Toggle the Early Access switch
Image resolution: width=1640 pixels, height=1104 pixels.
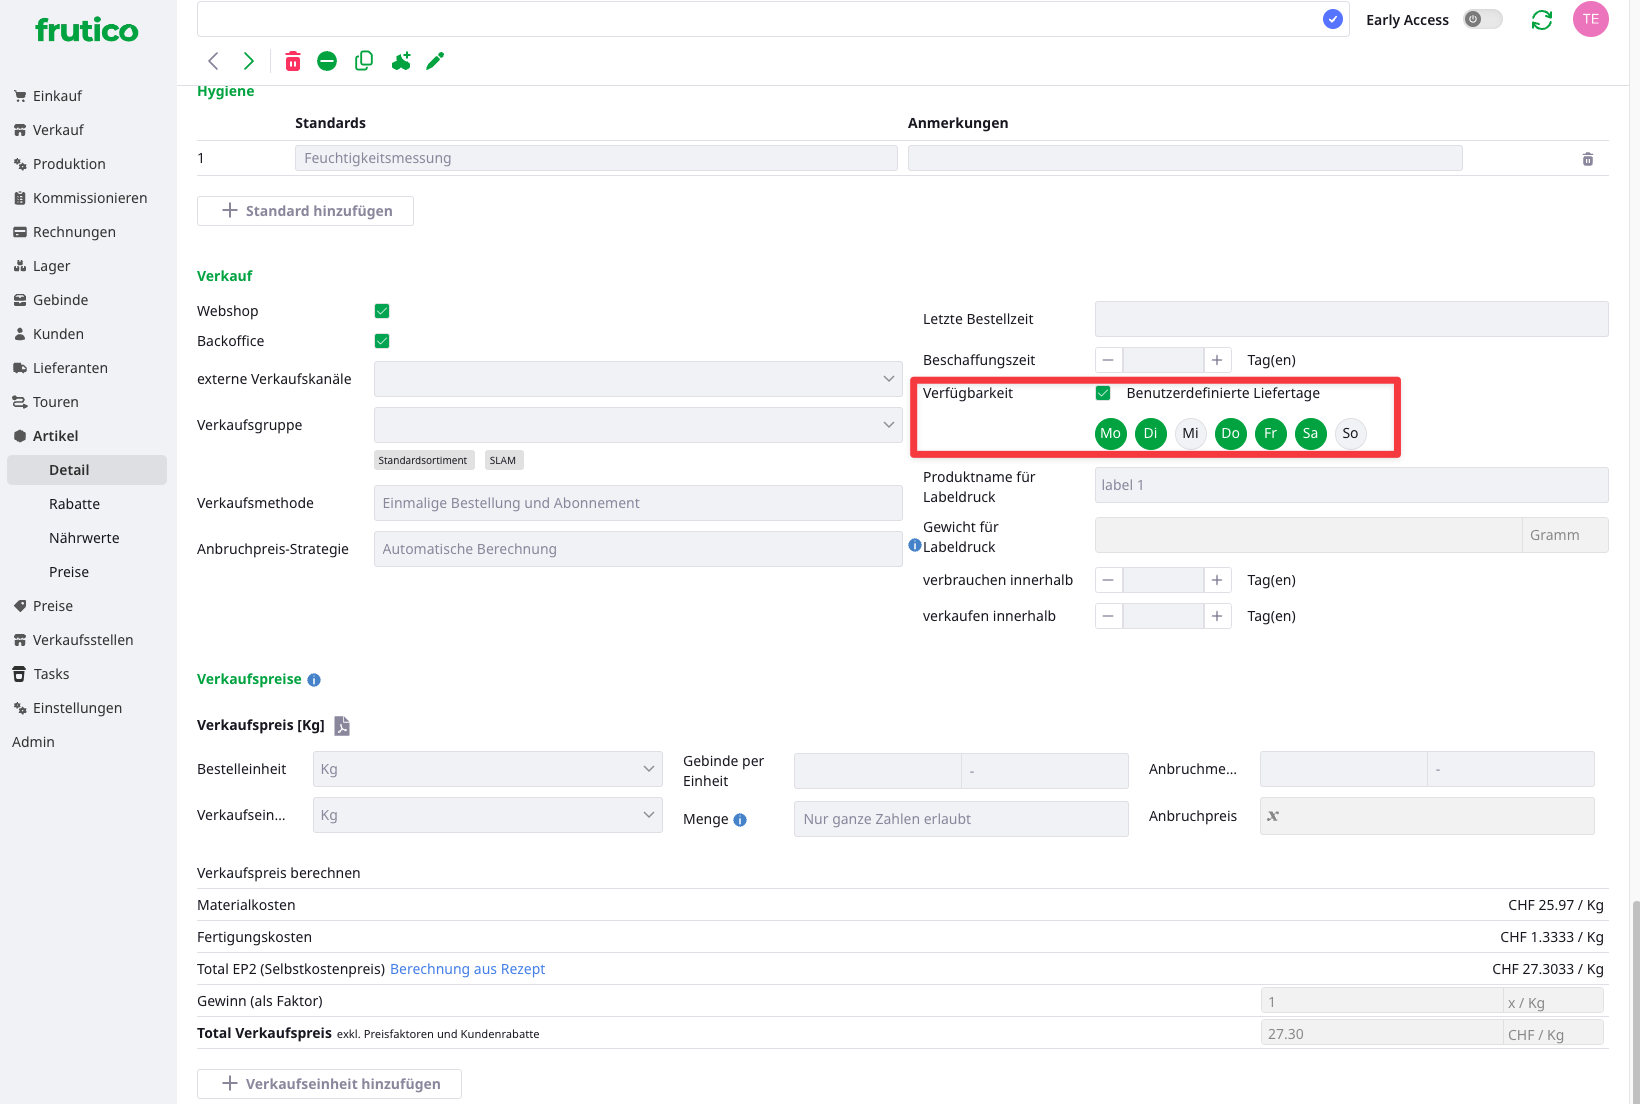pyautogui.click(x=1483, y=20)
